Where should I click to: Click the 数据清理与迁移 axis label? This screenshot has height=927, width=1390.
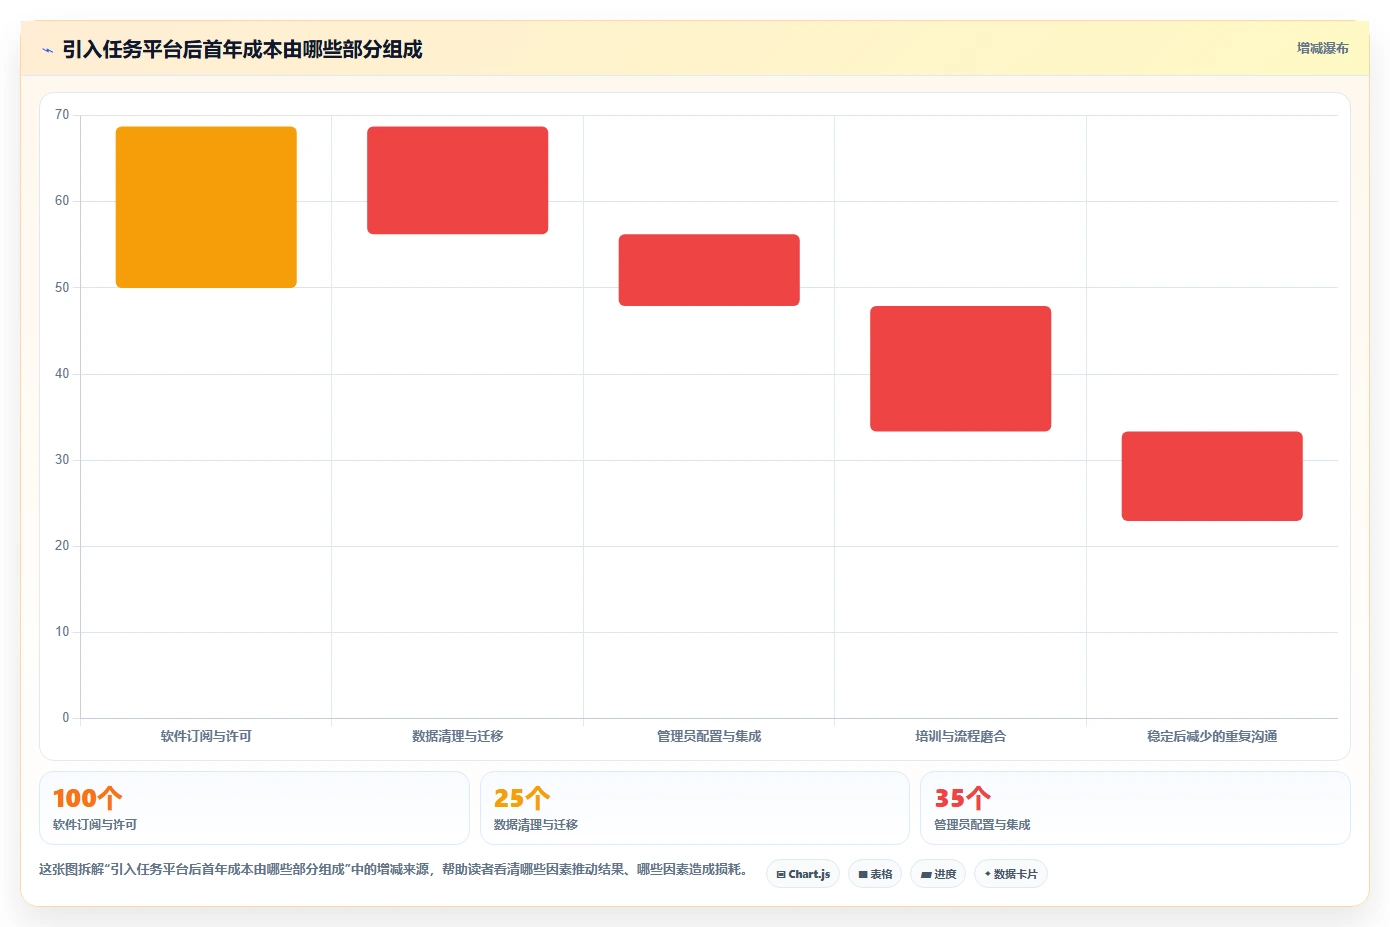(457, 736)
